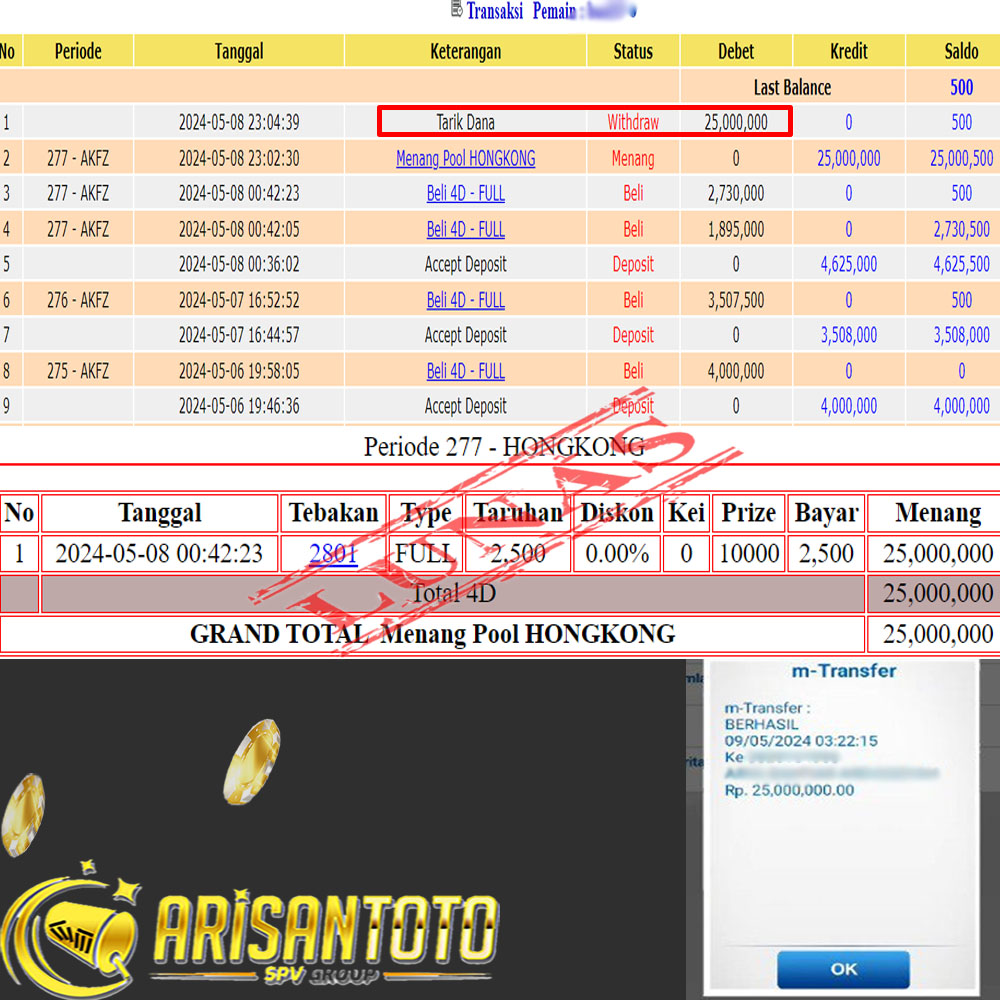
Task: Click the Transaksi Pemain document icon
Action: pyautogui.click(x=456, y=10)
